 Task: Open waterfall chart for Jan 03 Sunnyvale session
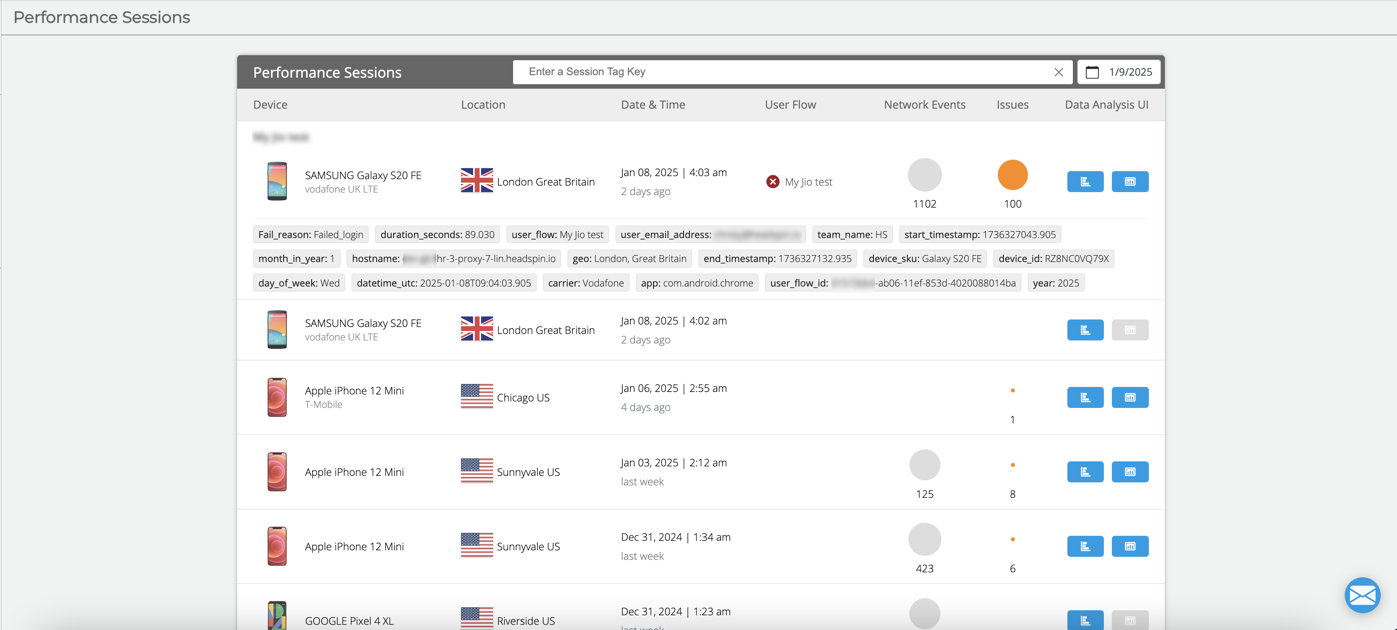[1085, 472]
